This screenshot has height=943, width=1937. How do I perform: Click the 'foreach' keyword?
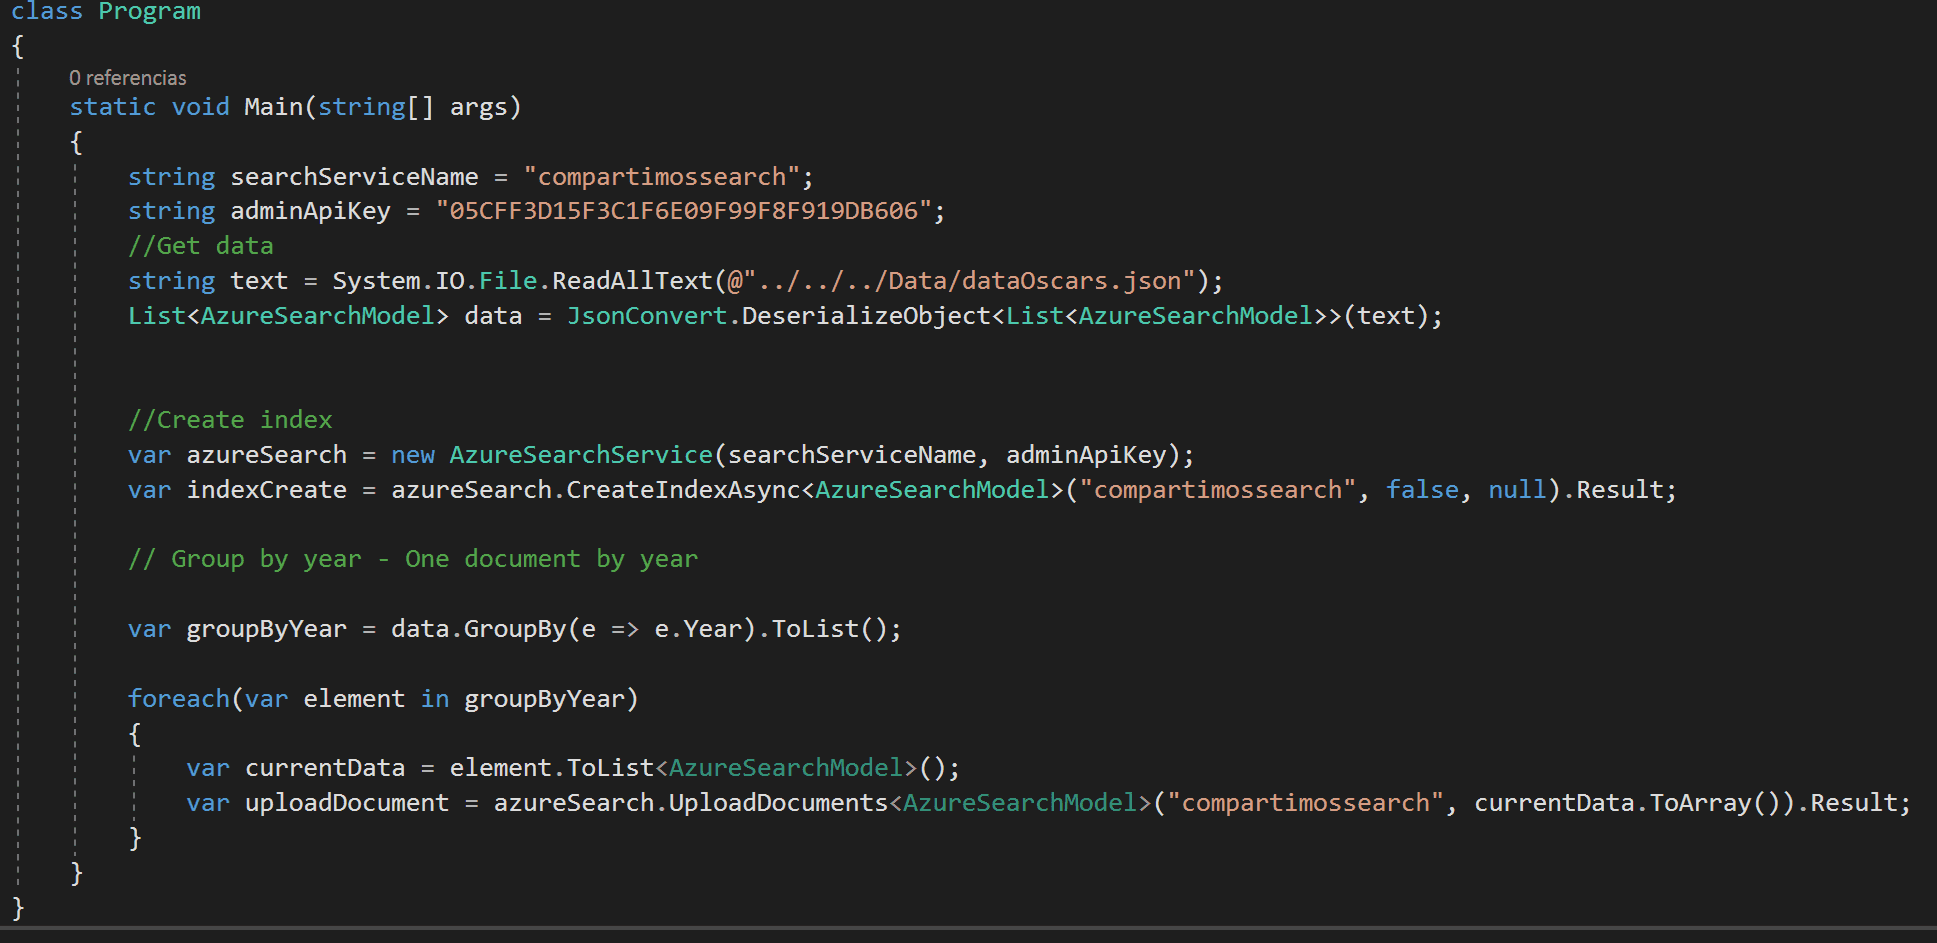click(179, 699)
